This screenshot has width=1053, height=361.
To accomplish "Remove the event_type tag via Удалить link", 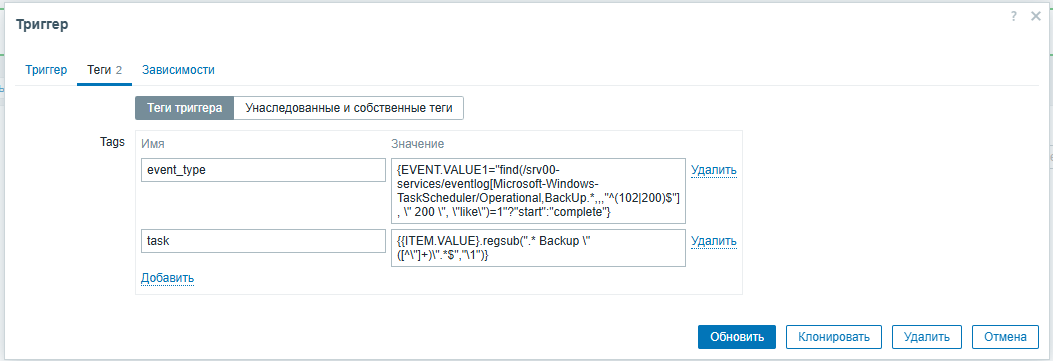I will tap(714, 170).
